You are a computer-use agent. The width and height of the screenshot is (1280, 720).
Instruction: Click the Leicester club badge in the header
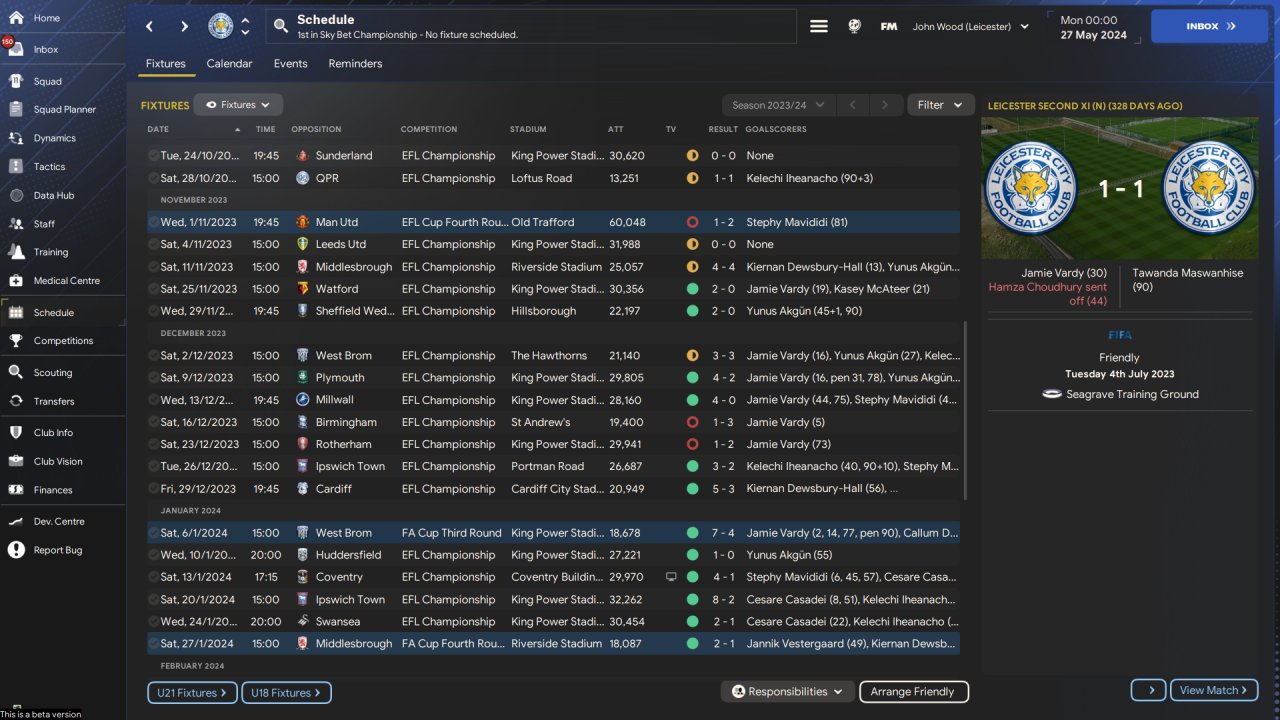coord(221,26)
